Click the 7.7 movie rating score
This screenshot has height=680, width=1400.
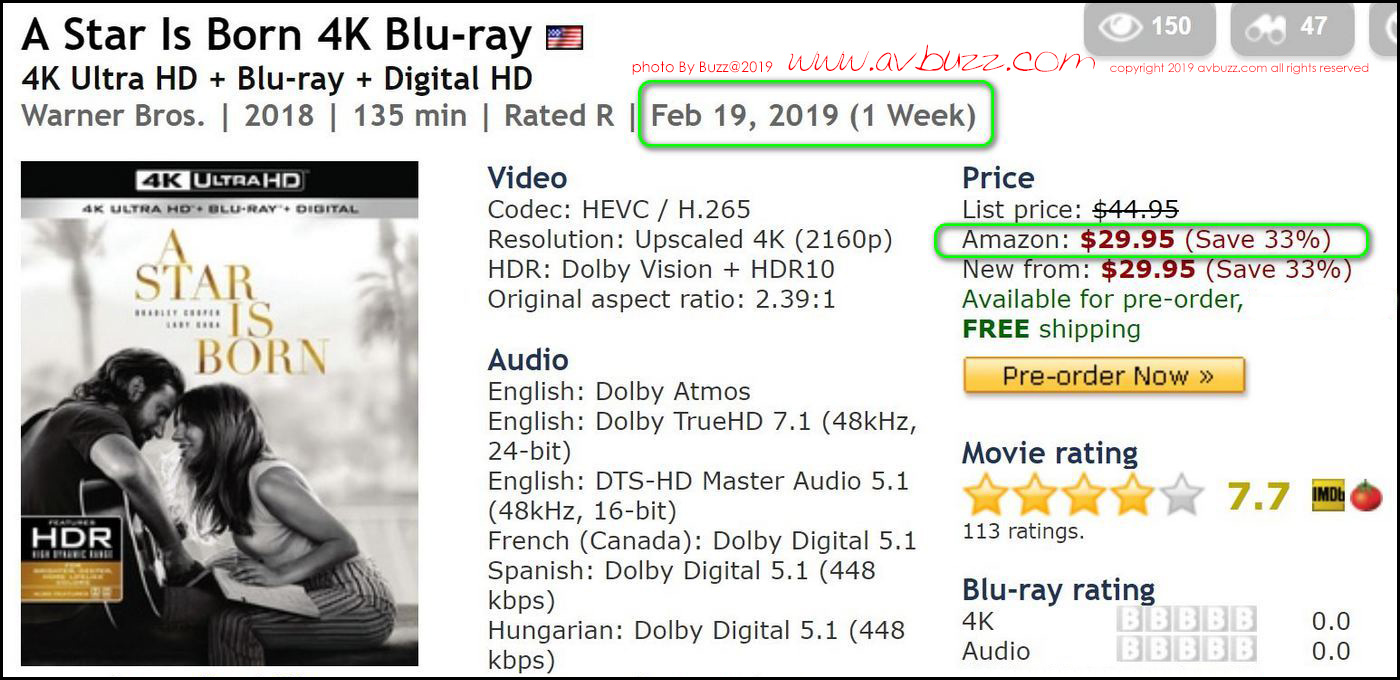coord(1257,496)
